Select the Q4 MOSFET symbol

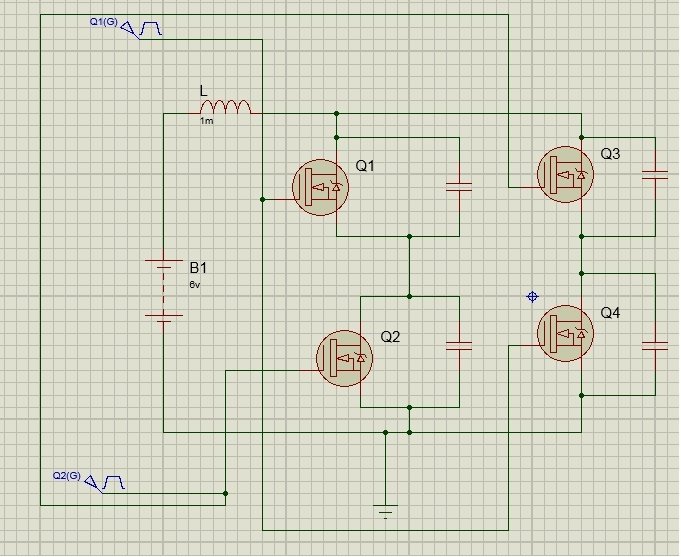[x=565, y=334]
